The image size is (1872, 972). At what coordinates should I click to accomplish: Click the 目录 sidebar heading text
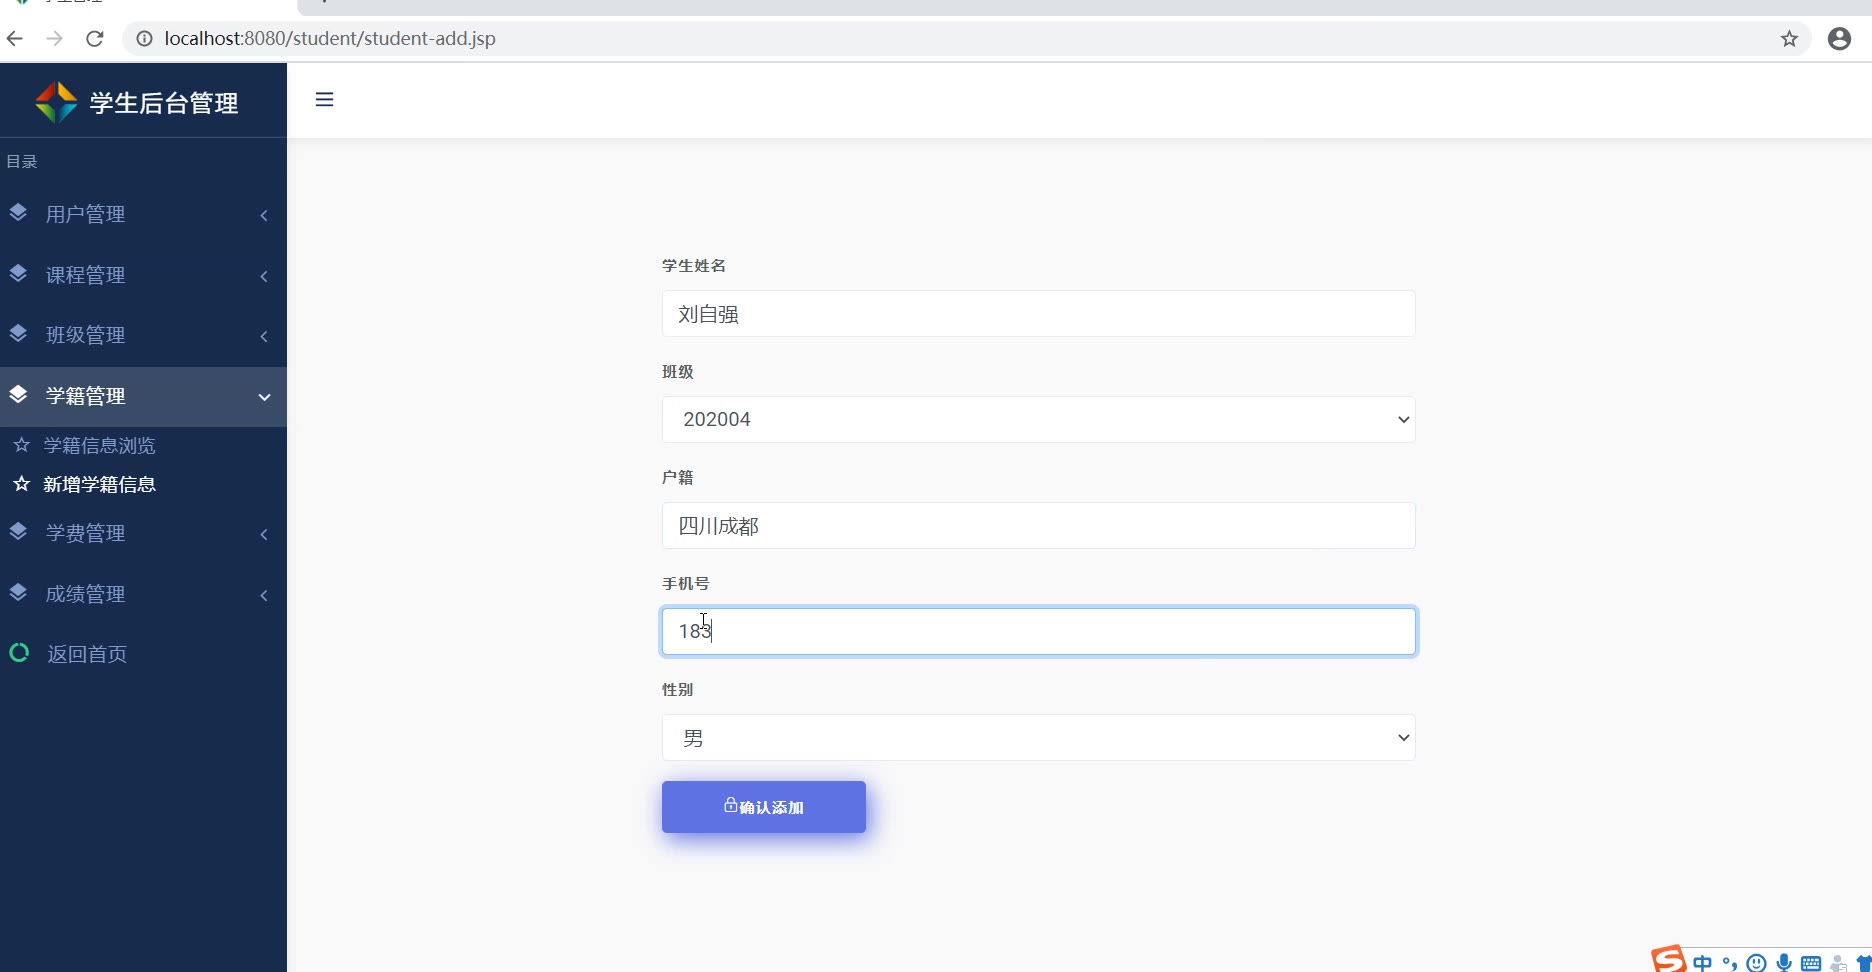[22, 161]
